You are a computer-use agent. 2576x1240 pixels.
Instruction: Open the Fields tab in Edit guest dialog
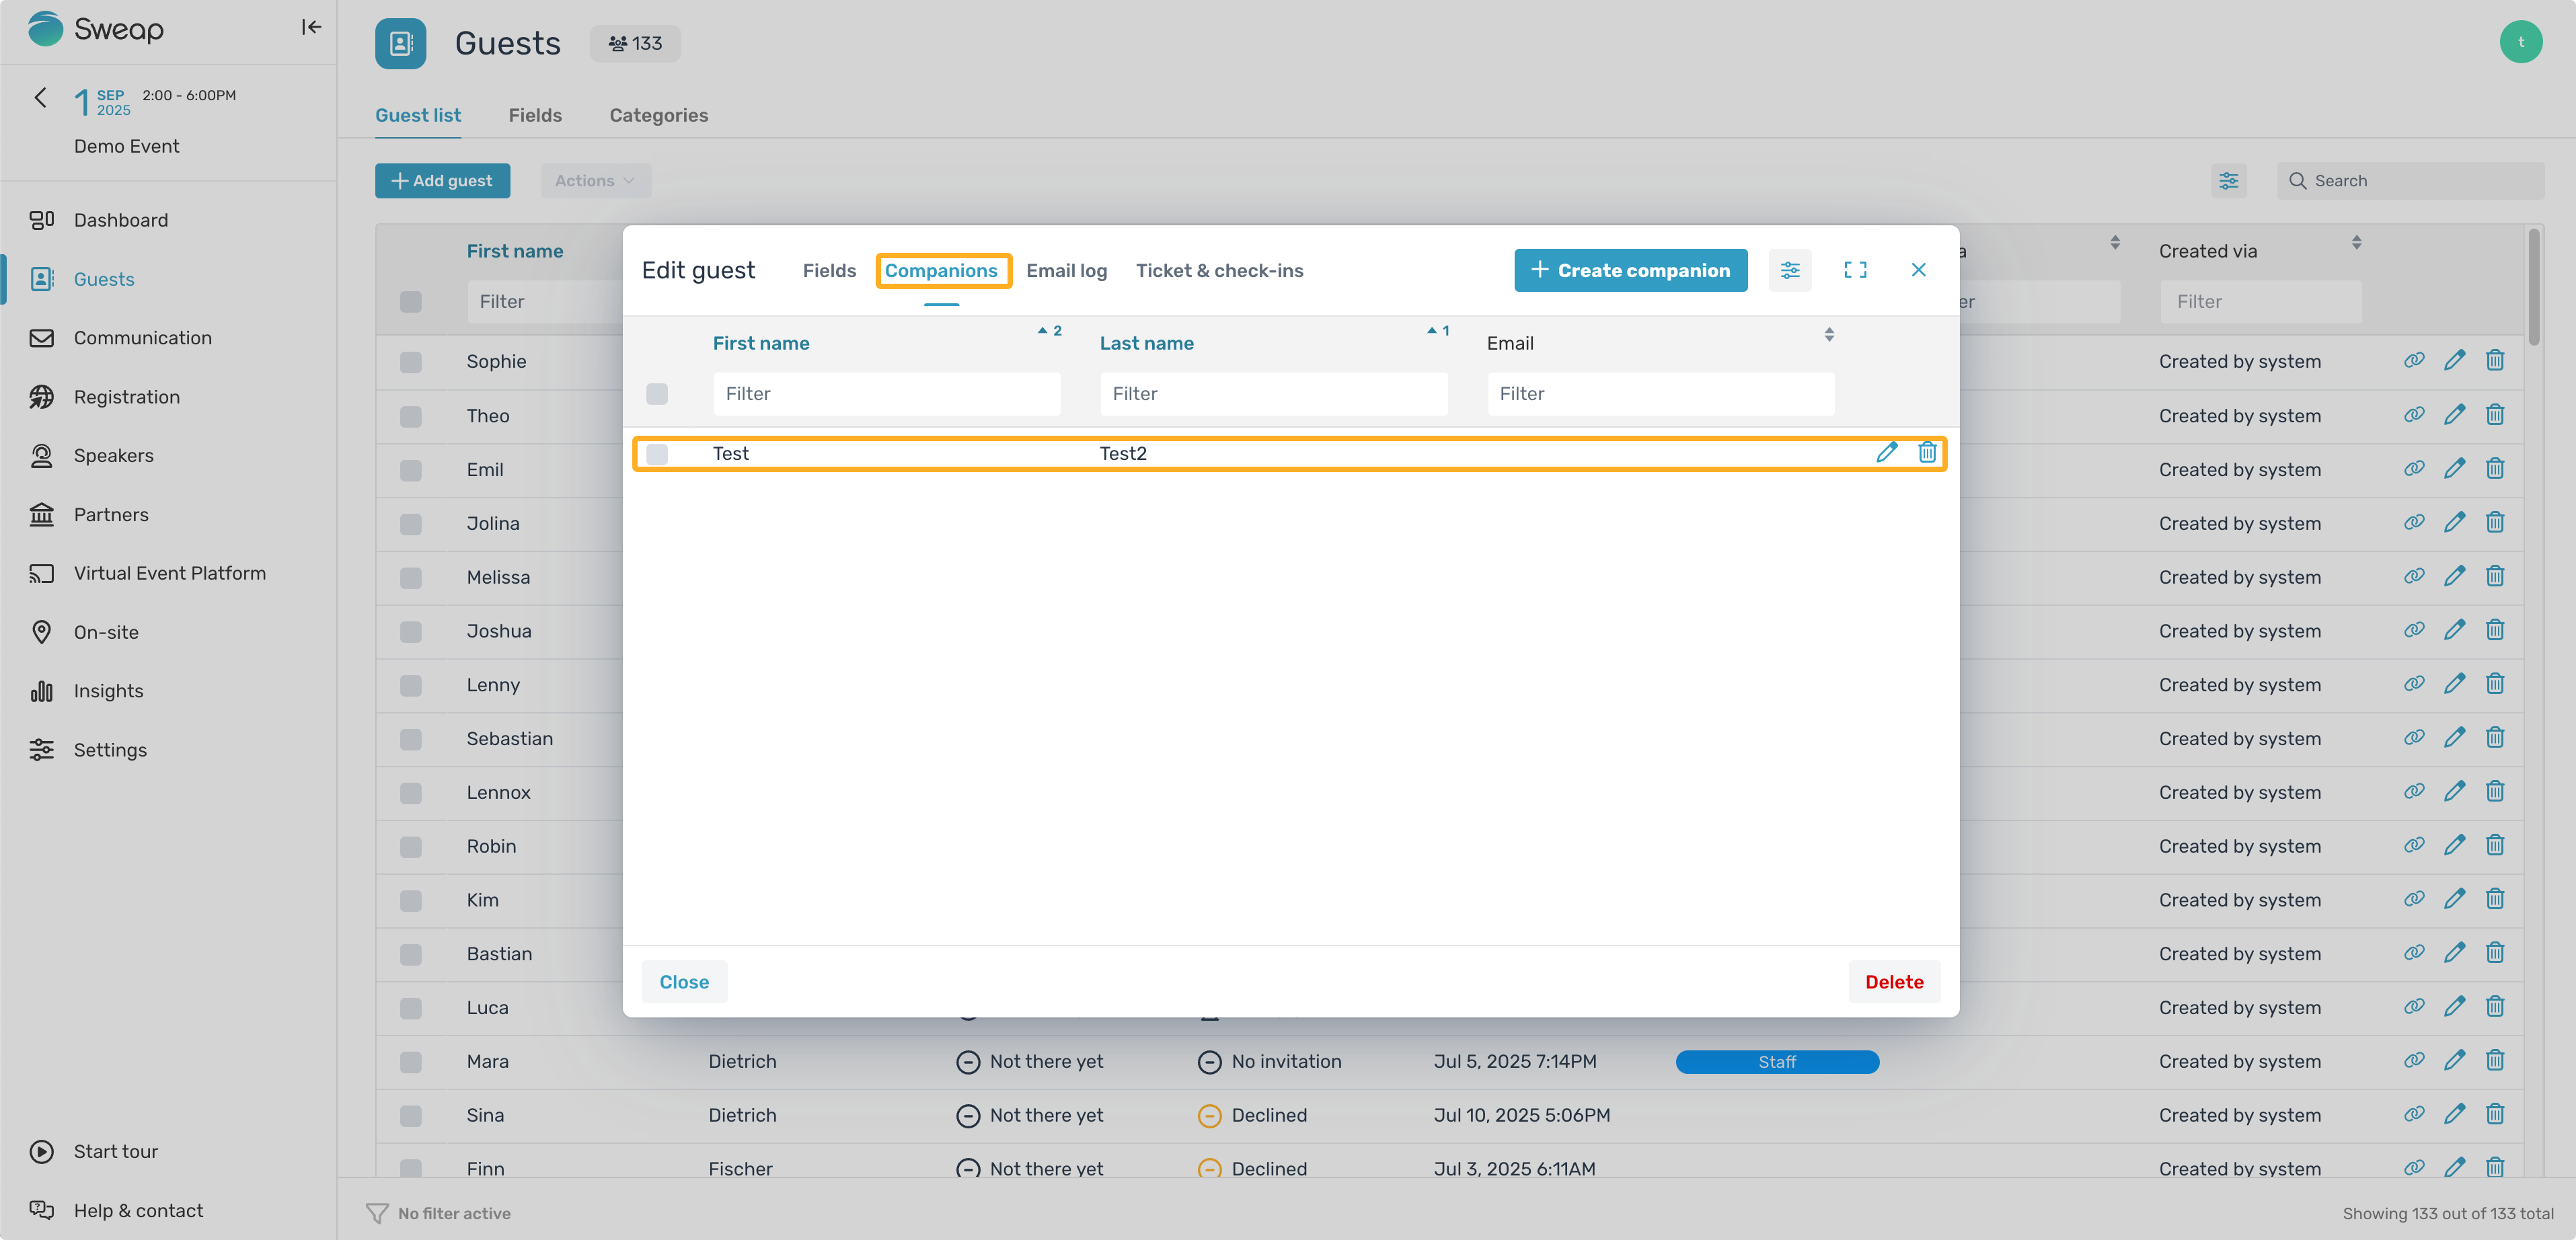point(829,270)
